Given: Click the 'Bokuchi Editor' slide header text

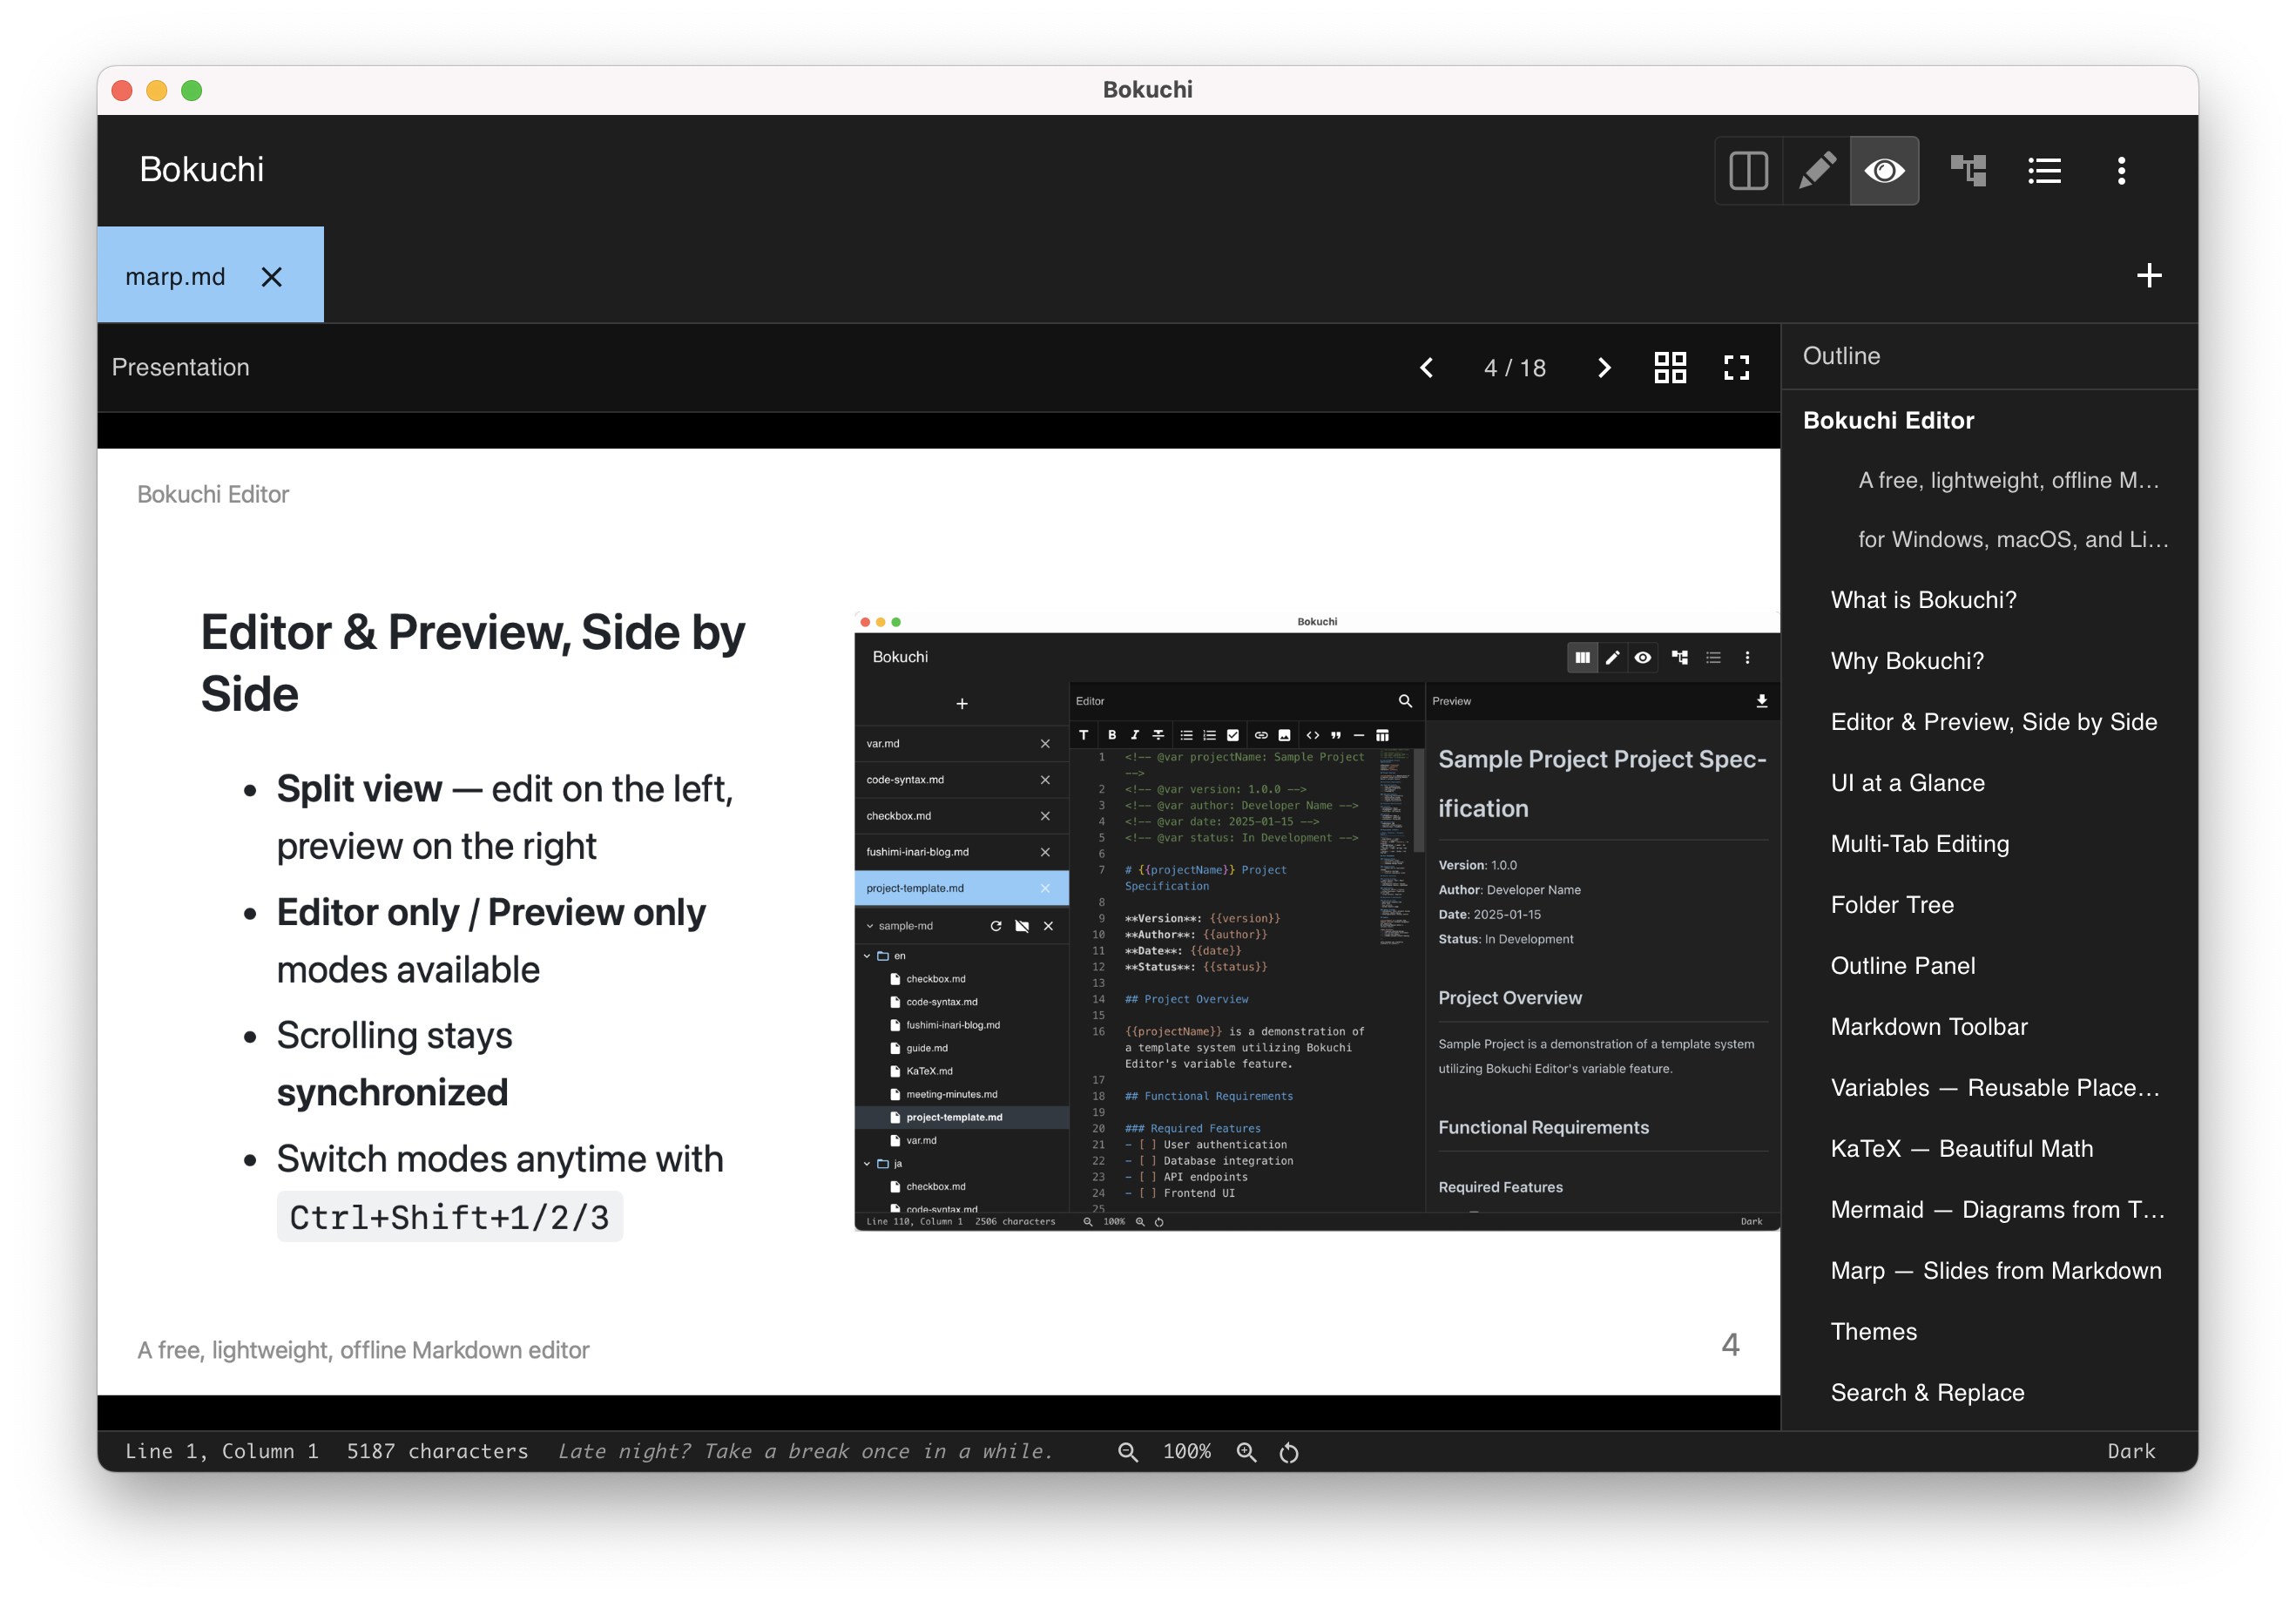Looking at the screenshot, I should click(x=213, y=494).
